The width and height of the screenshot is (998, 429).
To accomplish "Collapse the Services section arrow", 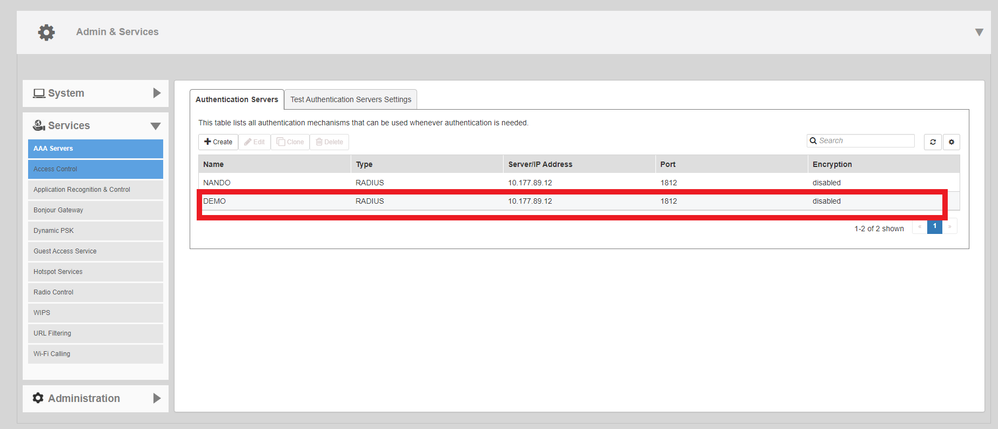I will [x=156, y=126].
